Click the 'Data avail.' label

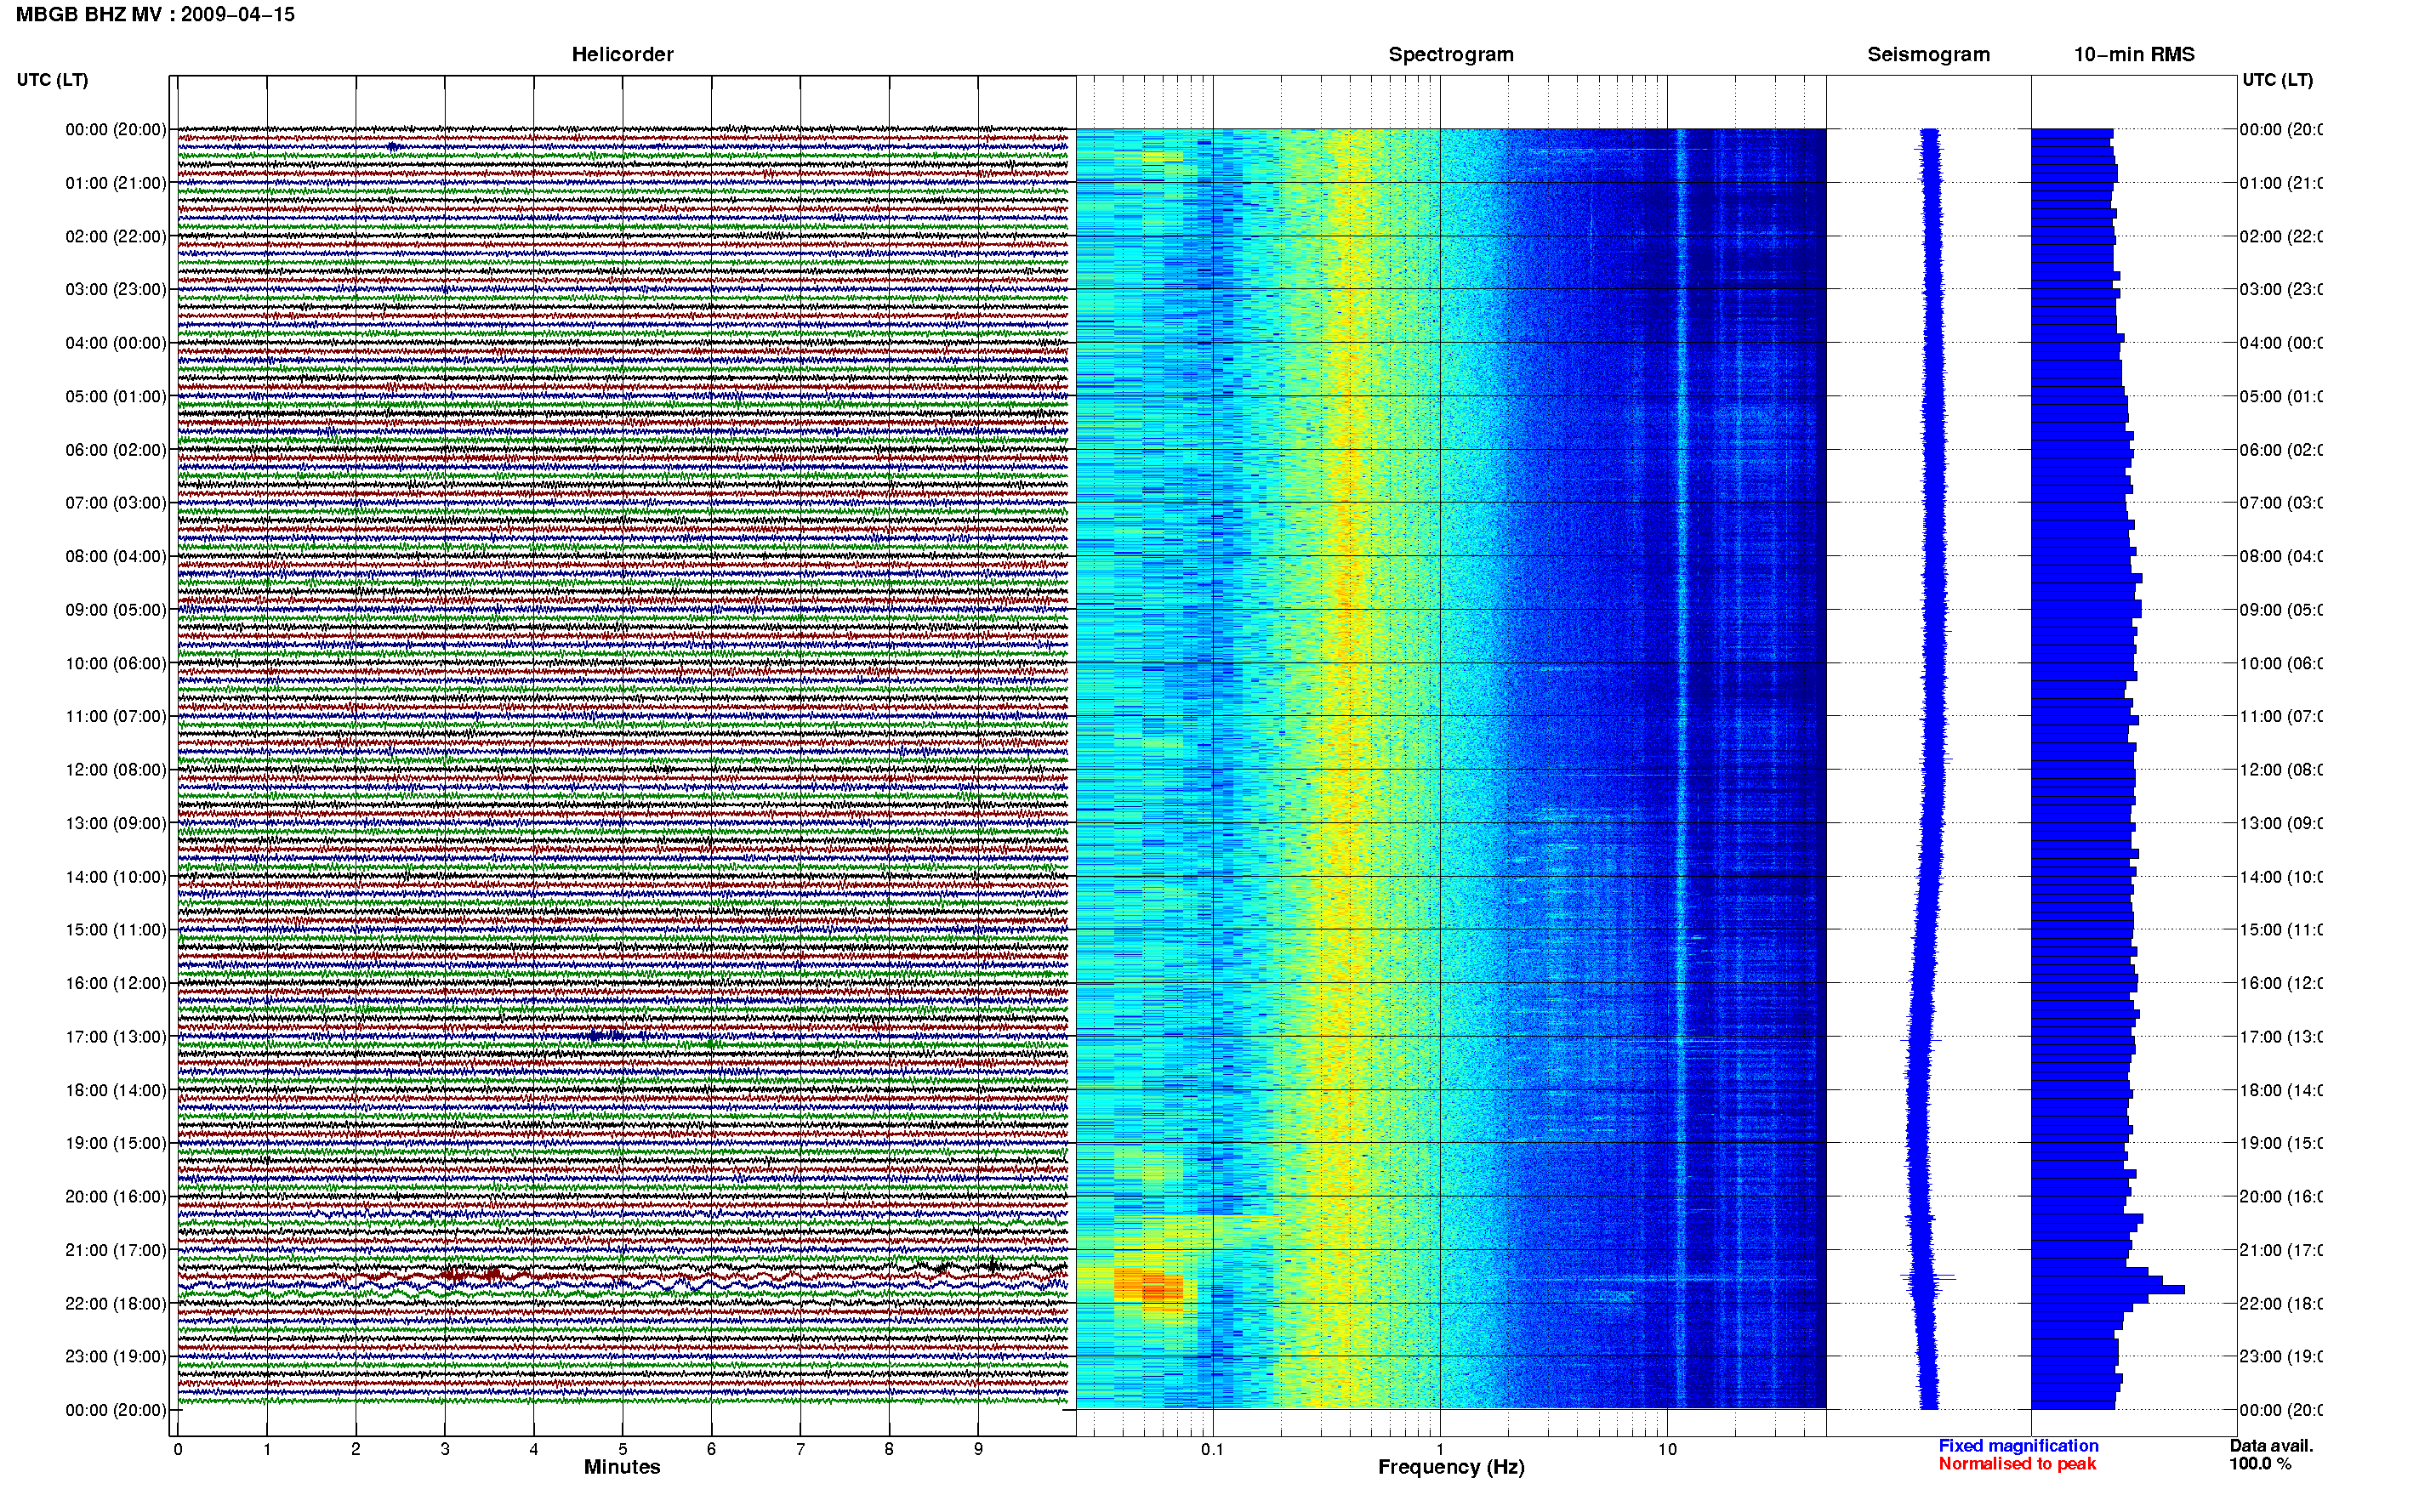click(2271, 1446)
